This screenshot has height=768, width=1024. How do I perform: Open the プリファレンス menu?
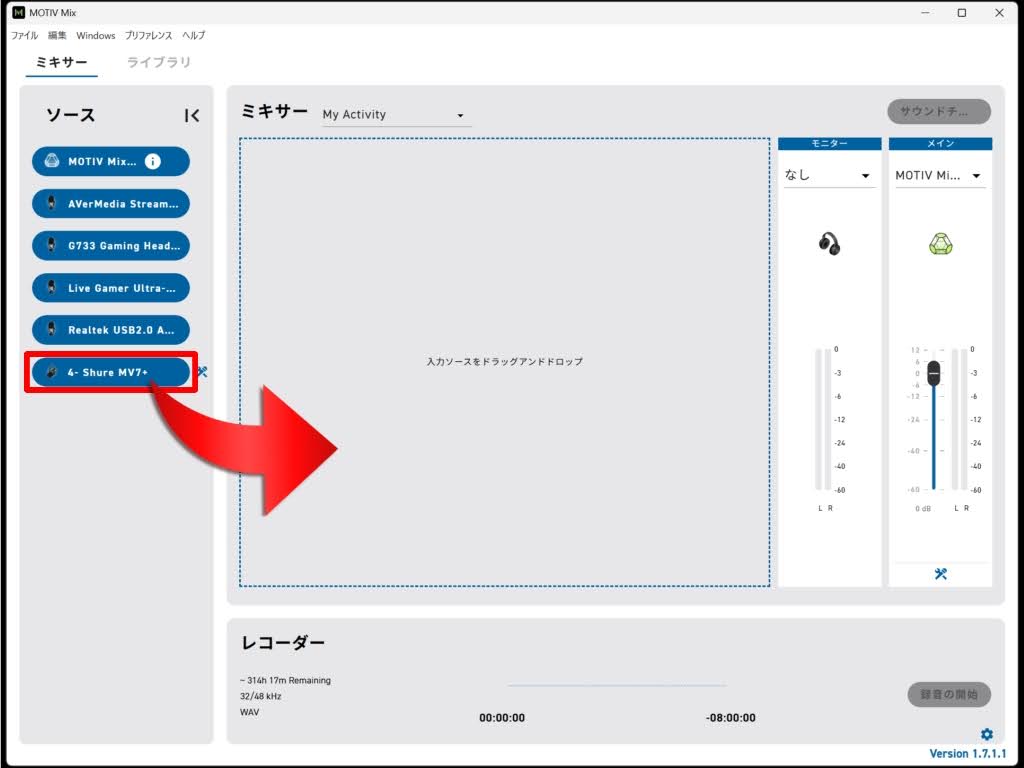pos(148,36)
